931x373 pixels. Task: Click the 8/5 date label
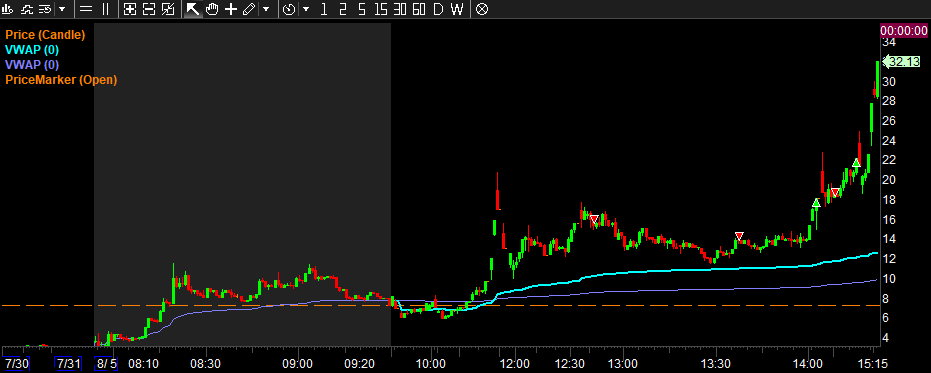[x=107, y=362]
